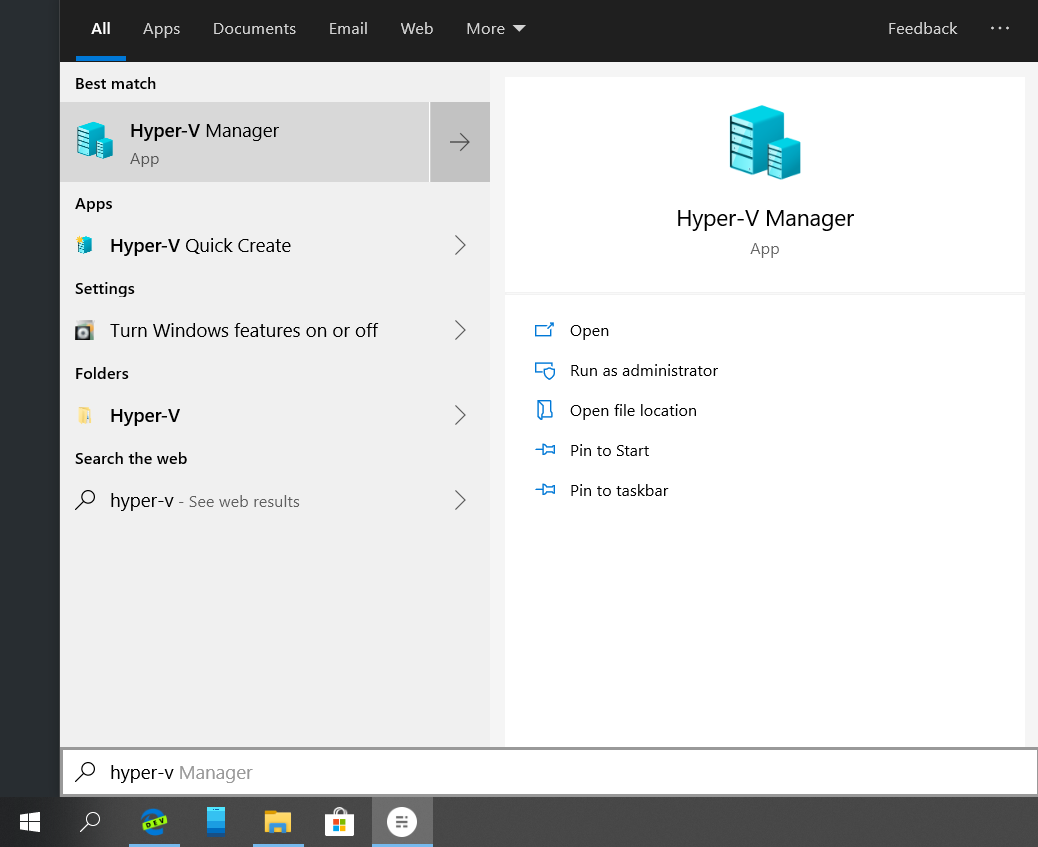The image size is (1038, 847).
Task: Click the Open file location icon
Action: 545,410
